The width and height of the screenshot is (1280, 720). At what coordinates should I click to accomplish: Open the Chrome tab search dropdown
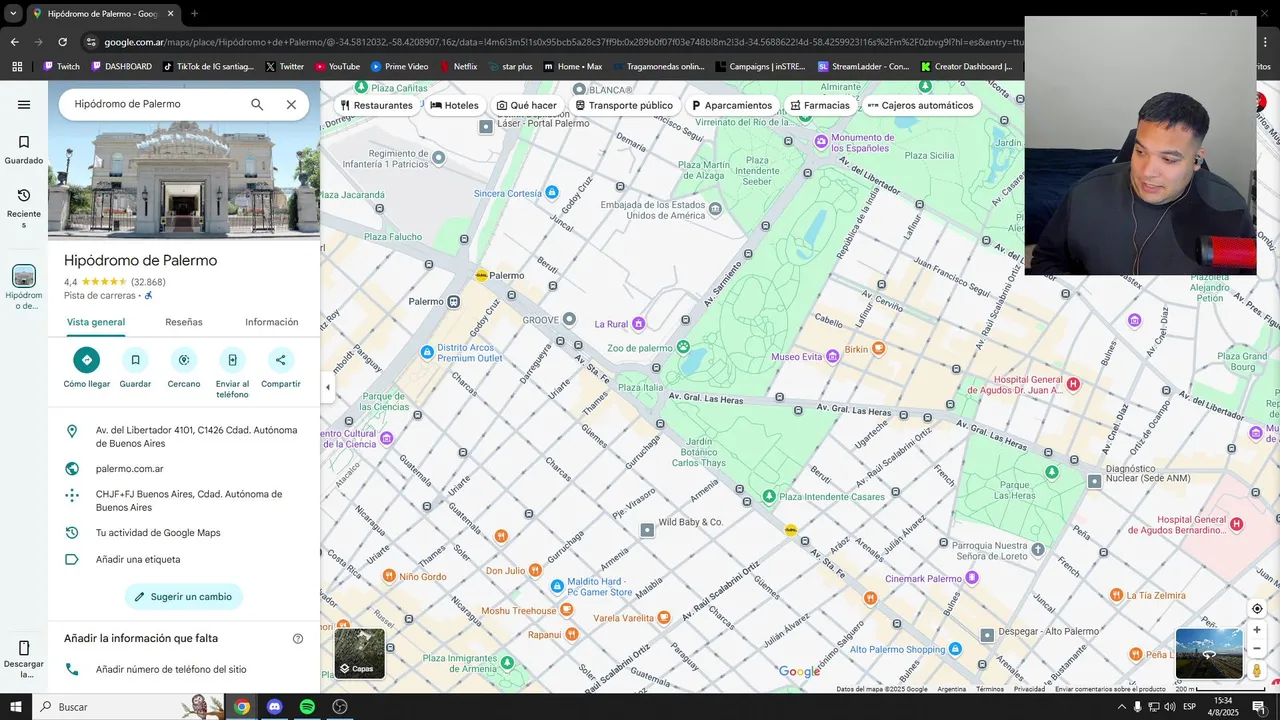[13, 14]
